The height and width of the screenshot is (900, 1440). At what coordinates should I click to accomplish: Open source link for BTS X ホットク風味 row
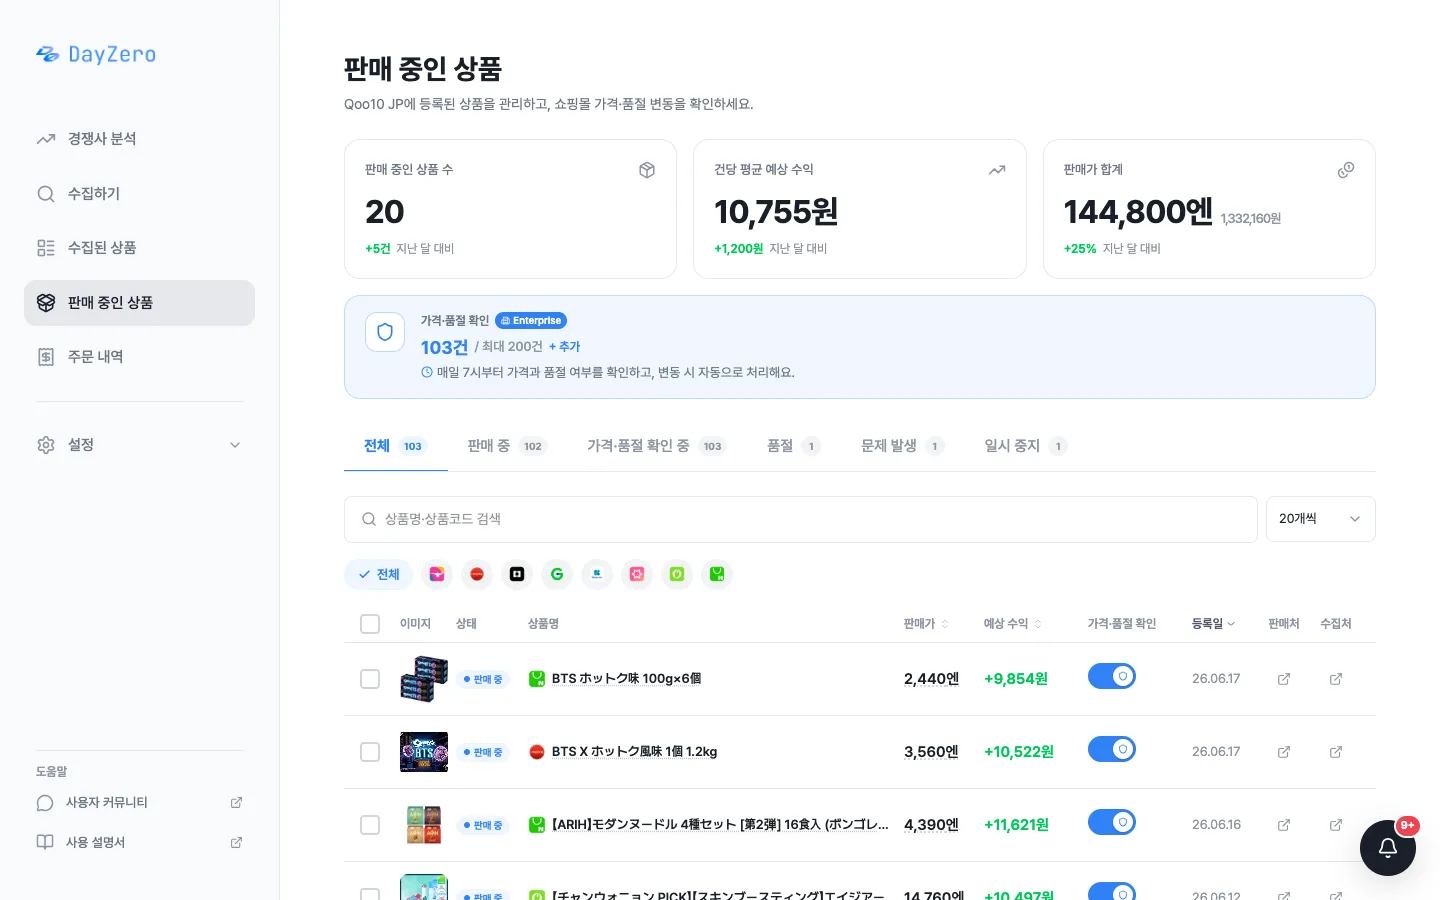pos(1336,752)
